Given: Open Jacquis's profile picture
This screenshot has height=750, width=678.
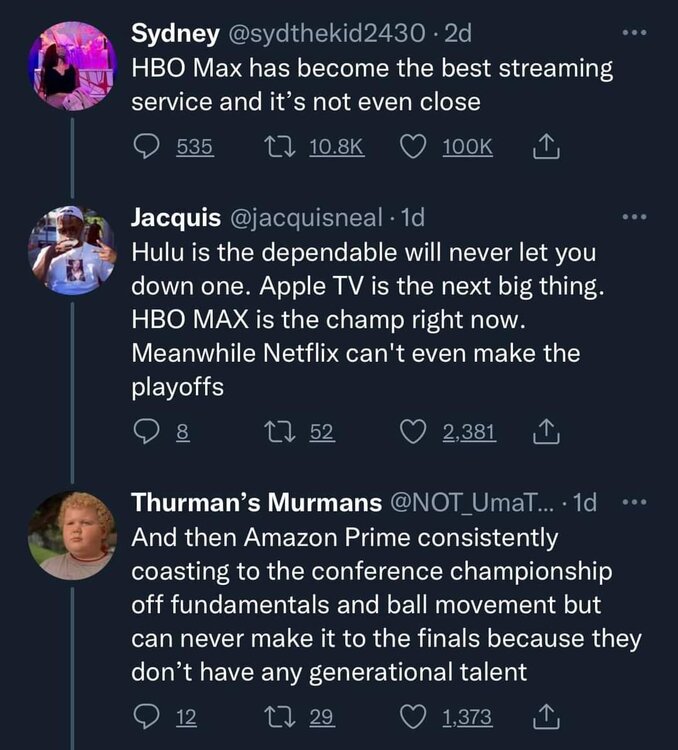Looking at the screenshot, I should [72, 250].
